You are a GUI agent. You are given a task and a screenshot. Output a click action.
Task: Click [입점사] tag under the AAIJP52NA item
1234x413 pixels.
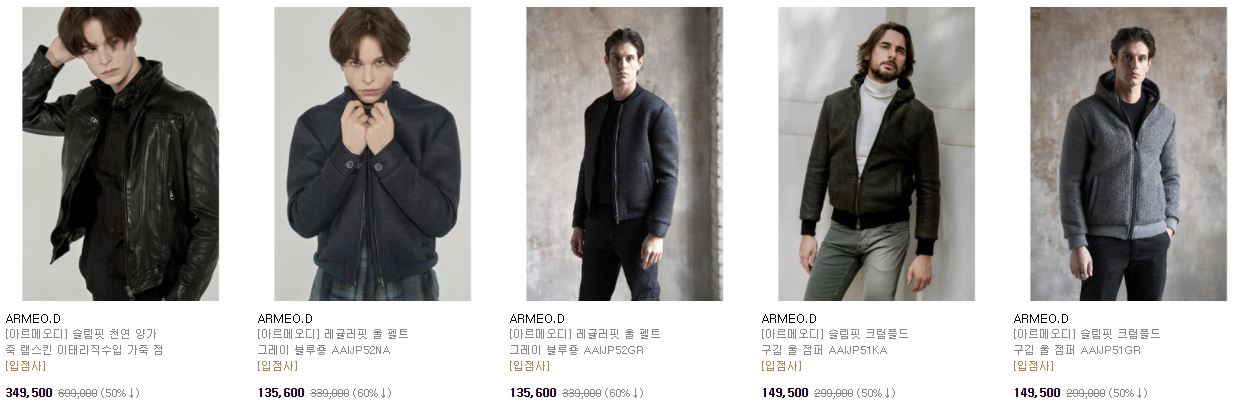[277, 366]
